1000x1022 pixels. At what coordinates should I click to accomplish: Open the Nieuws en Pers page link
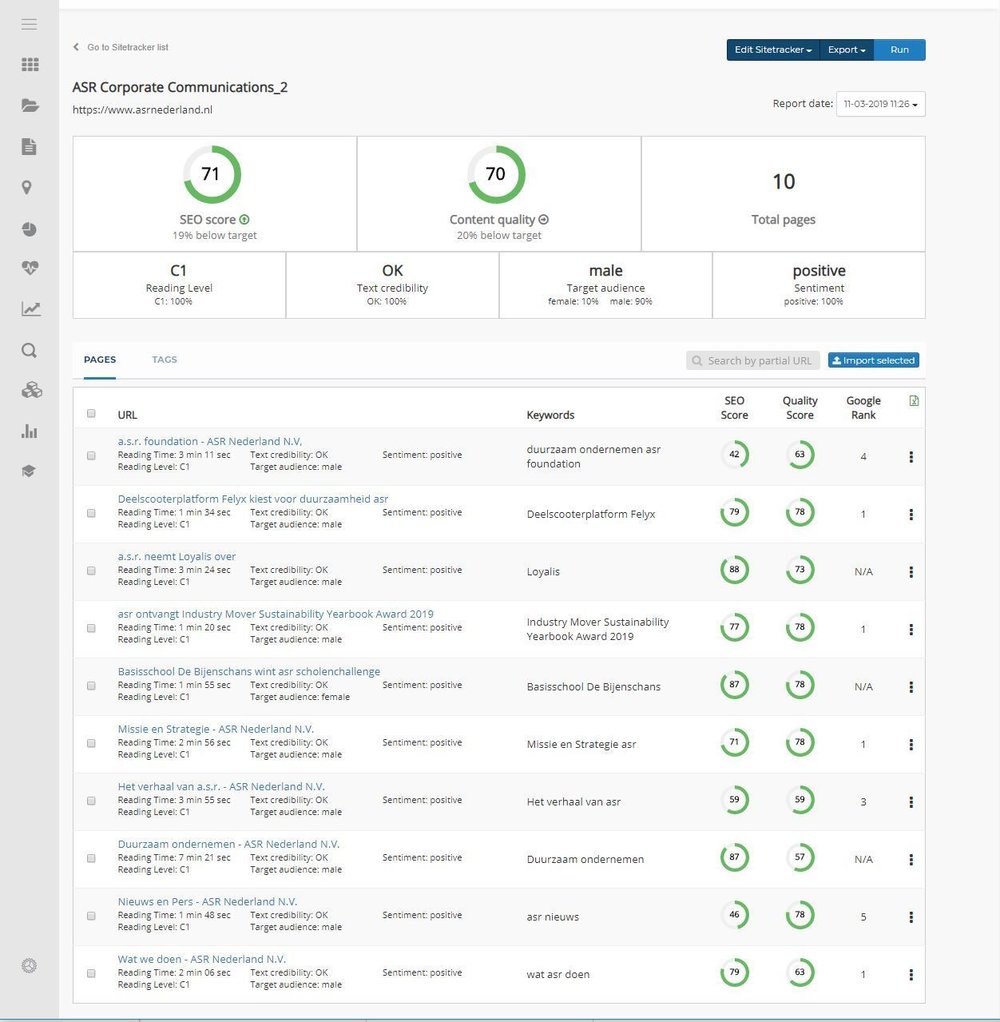pos(207,901)
